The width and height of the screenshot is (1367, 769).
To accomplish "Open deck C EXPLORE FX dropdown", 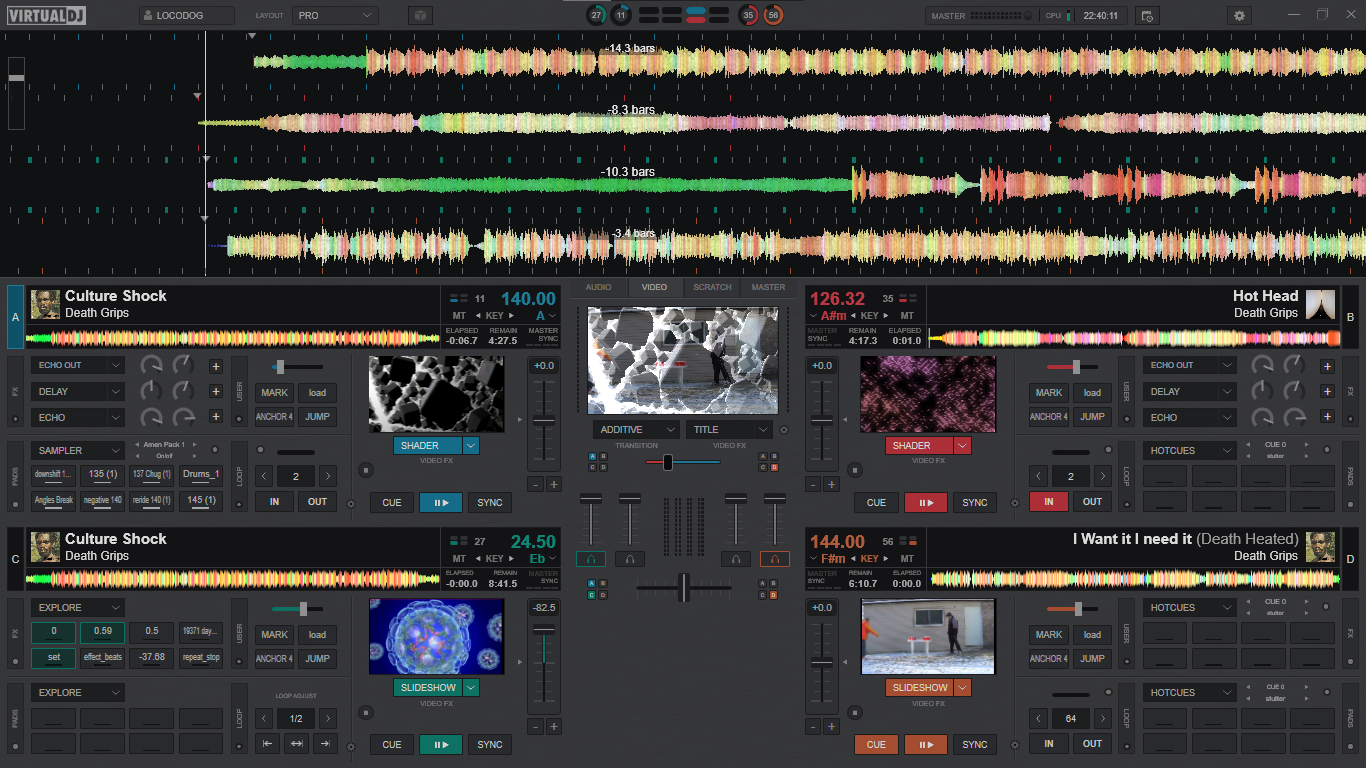I will tap(77, 608).
